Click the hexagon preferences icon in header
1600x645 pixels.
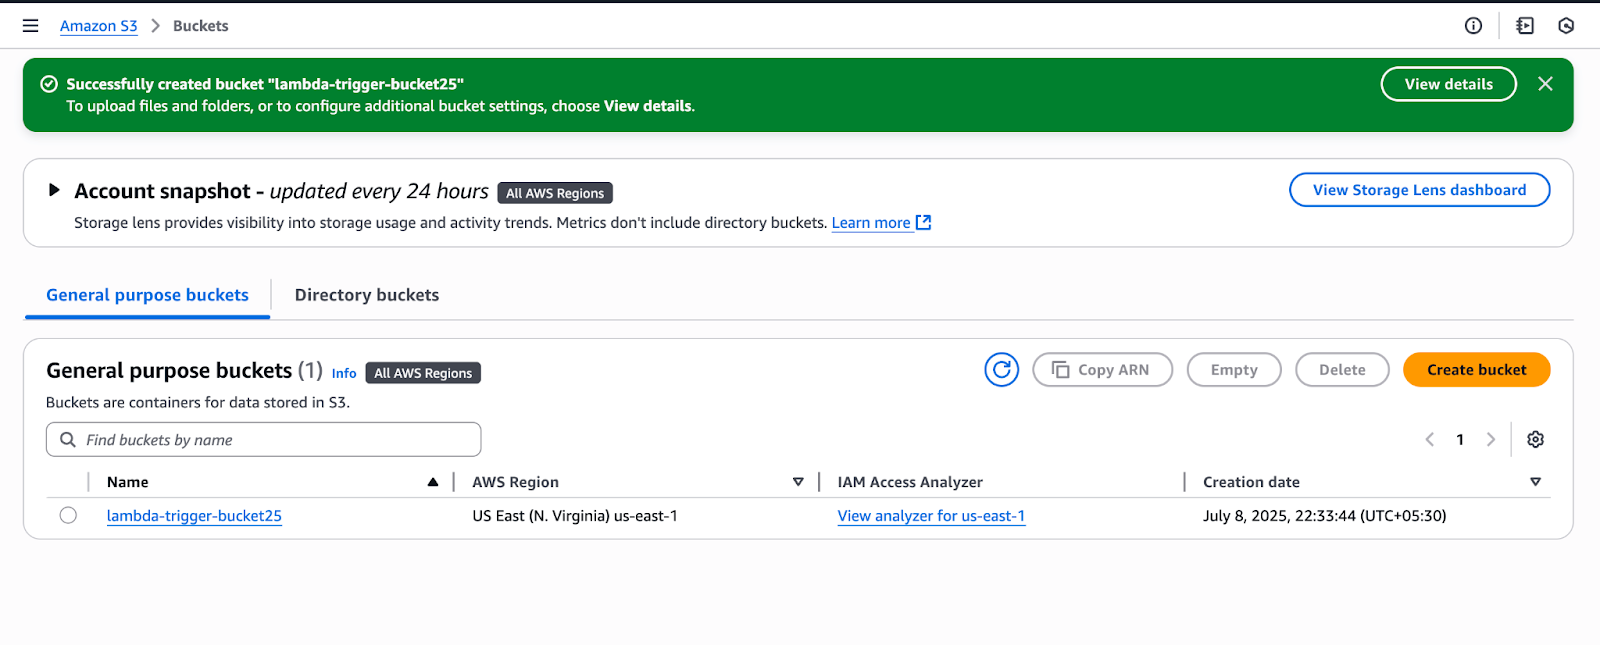1566,26
